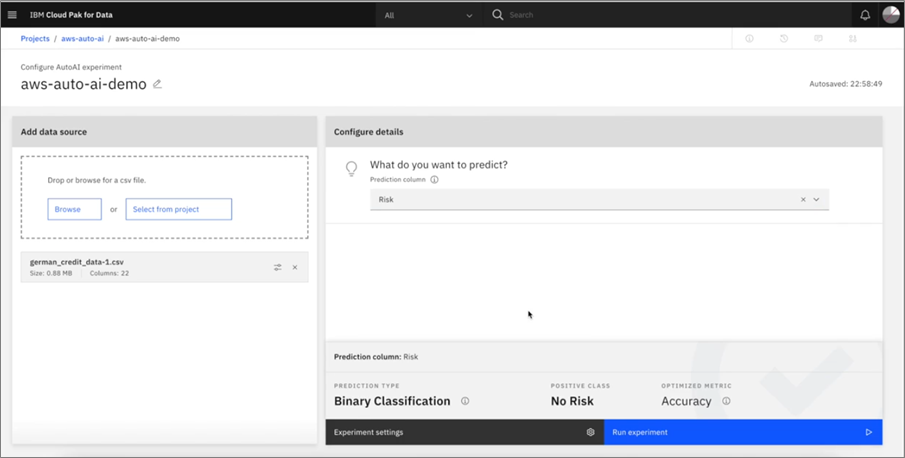Open the version history icon
905x458 pixels.
(x=784, y=39)
